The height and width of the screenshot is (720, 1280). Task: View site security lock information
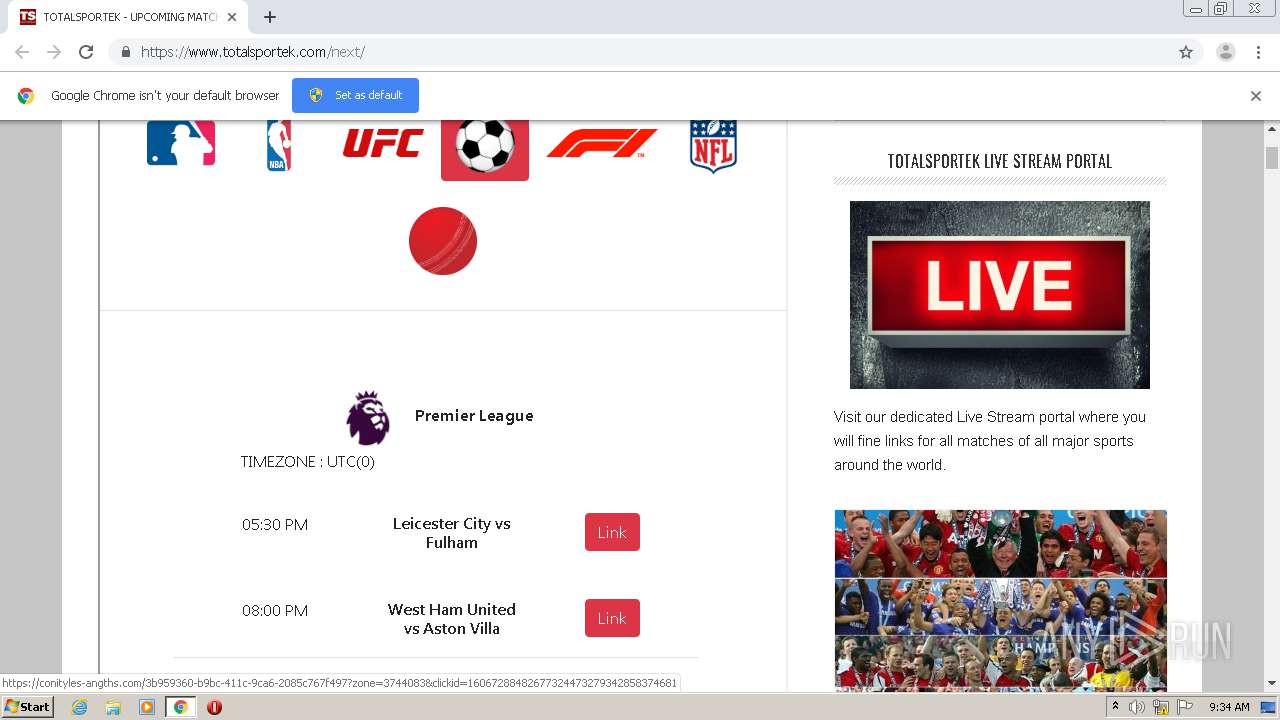tap(125, 52)
